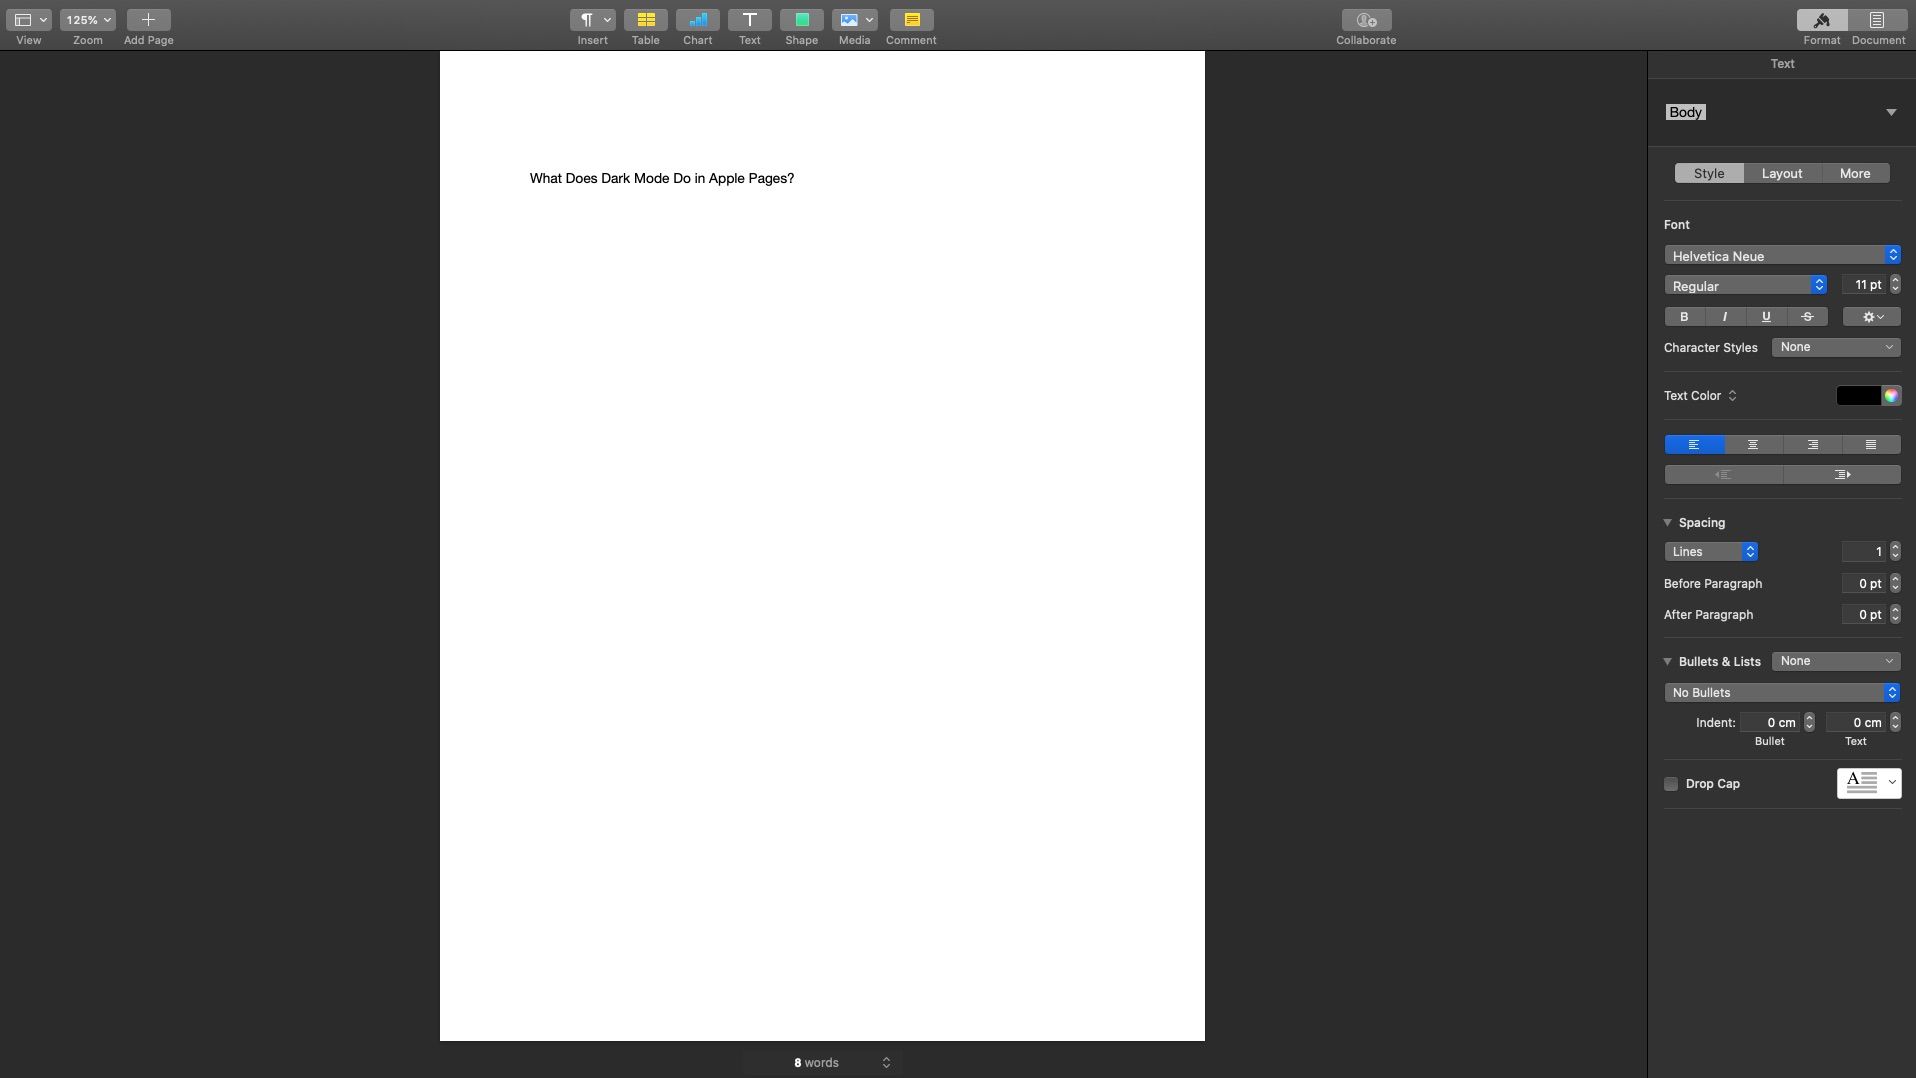
Task: Click the Collaborate icon
Action: click(x=1367, y=20)
